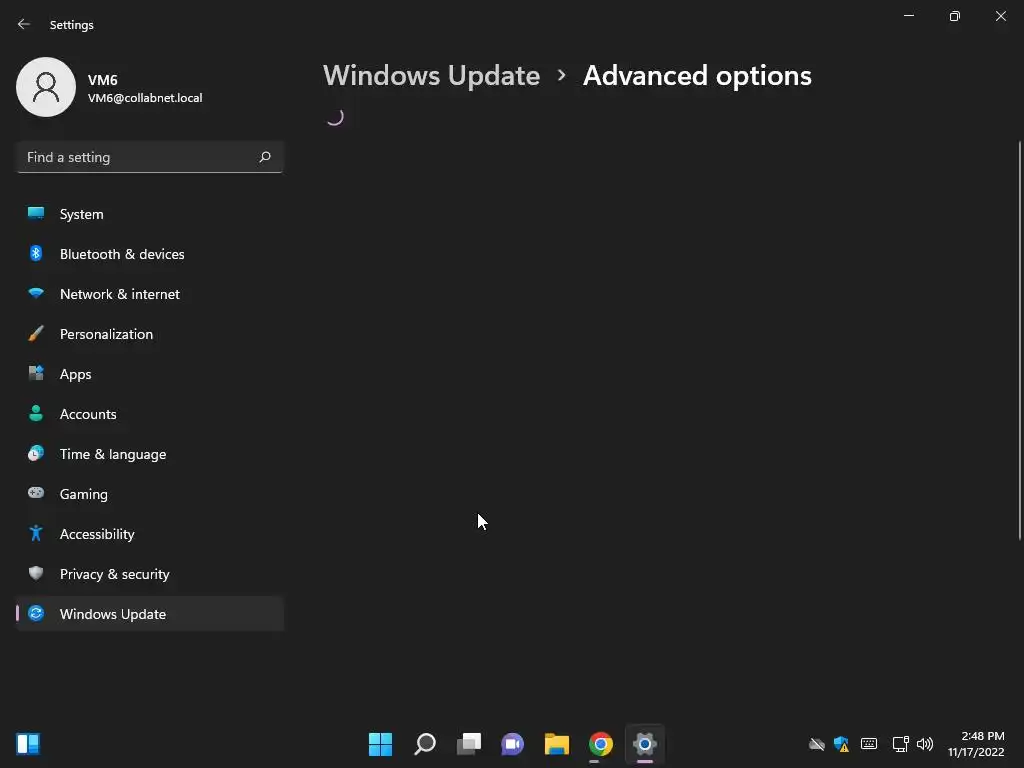The width and height of the screenshot is (1024, 768).
Task: Open Bluetooth & devices settings
Action: point(150,254)
